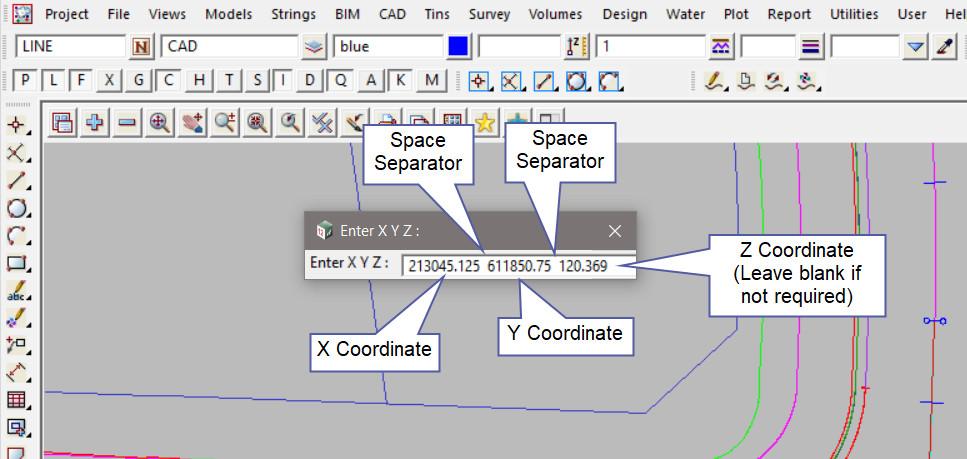The height and width of the screenshot is (459, 967).
Task: Click the yellow star favorites icon
Action: [x=485, y=122]
